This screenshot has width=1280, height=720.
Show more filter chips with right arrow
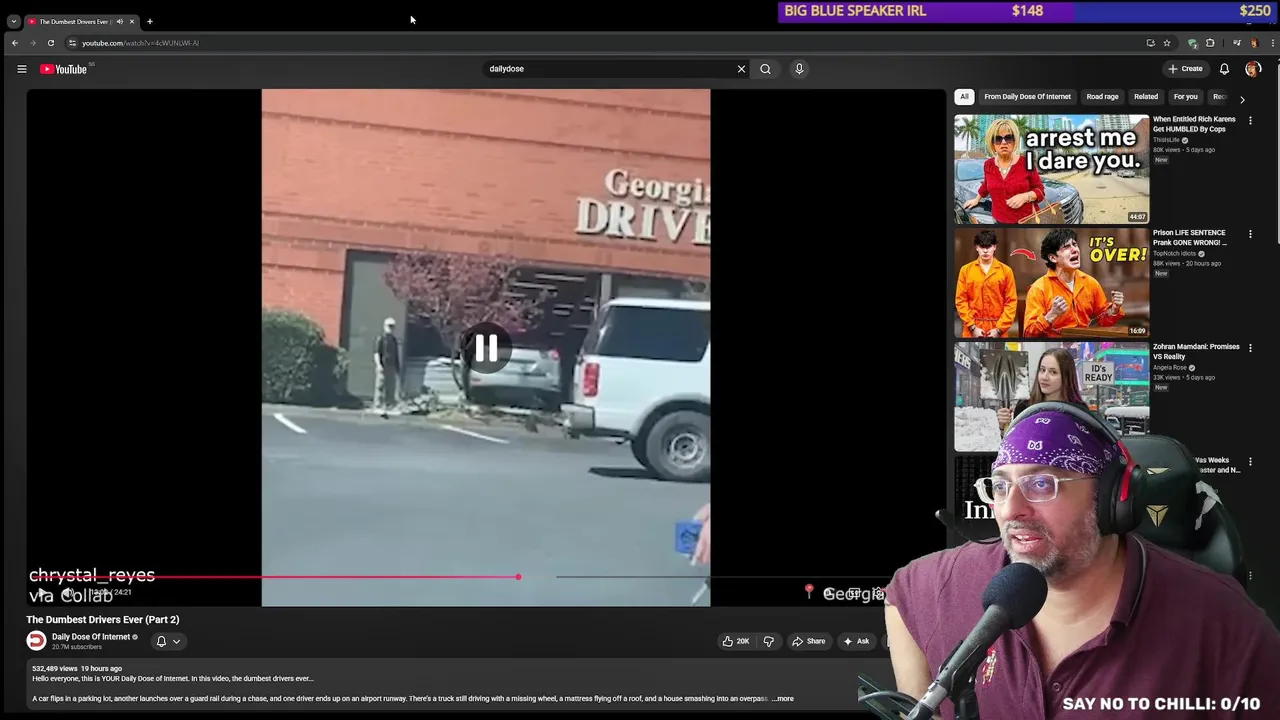(x=1242, y=100)
